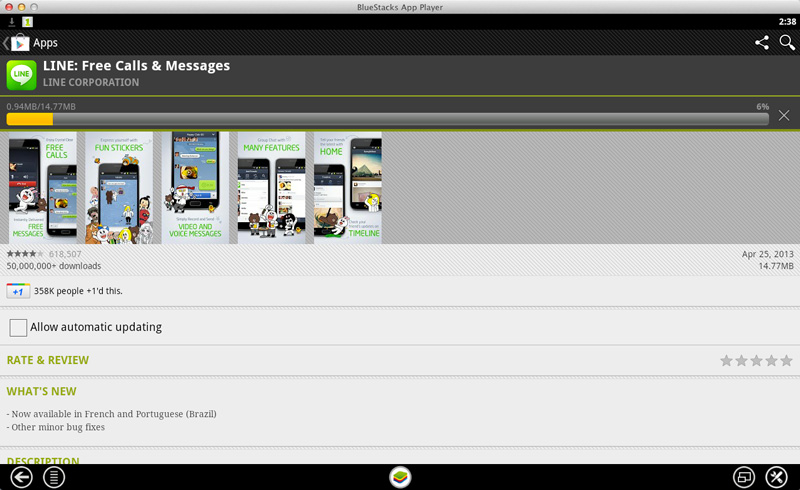Click LINE CORPORATION developer name
Screen dimensions: 800x490
point(91,82)
